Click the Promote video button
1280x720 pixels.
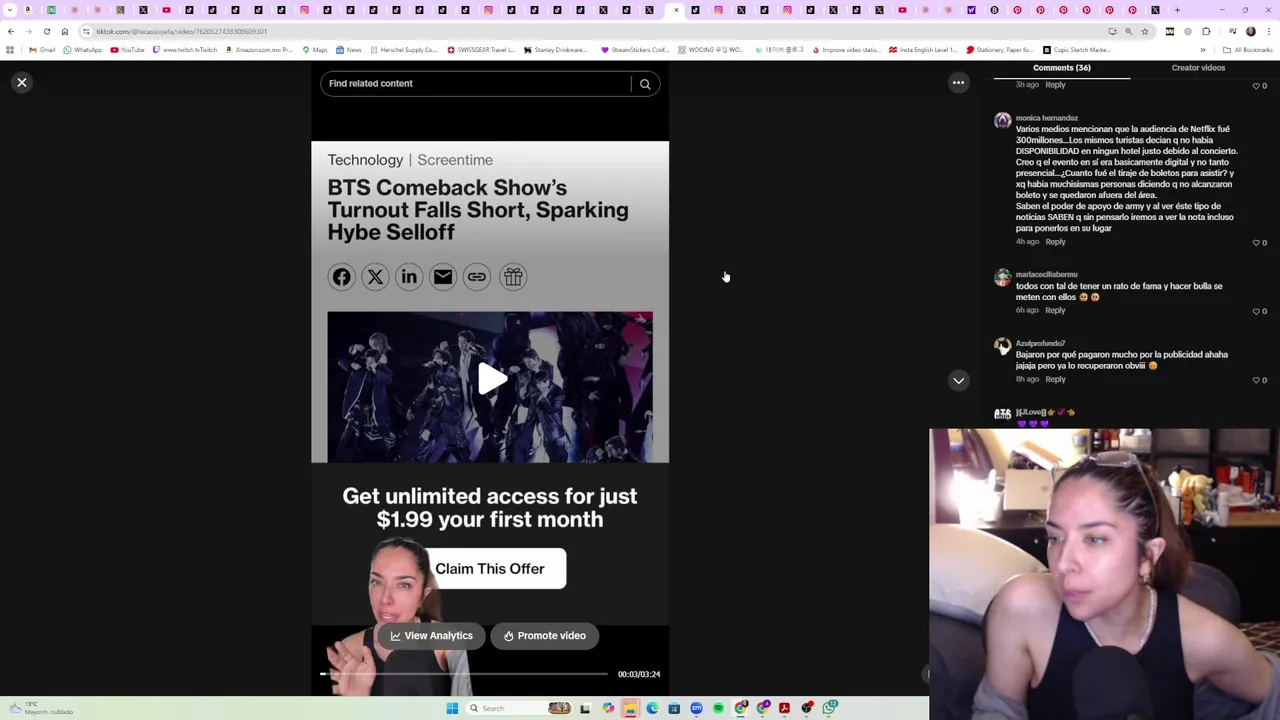[x=545, y=636]
